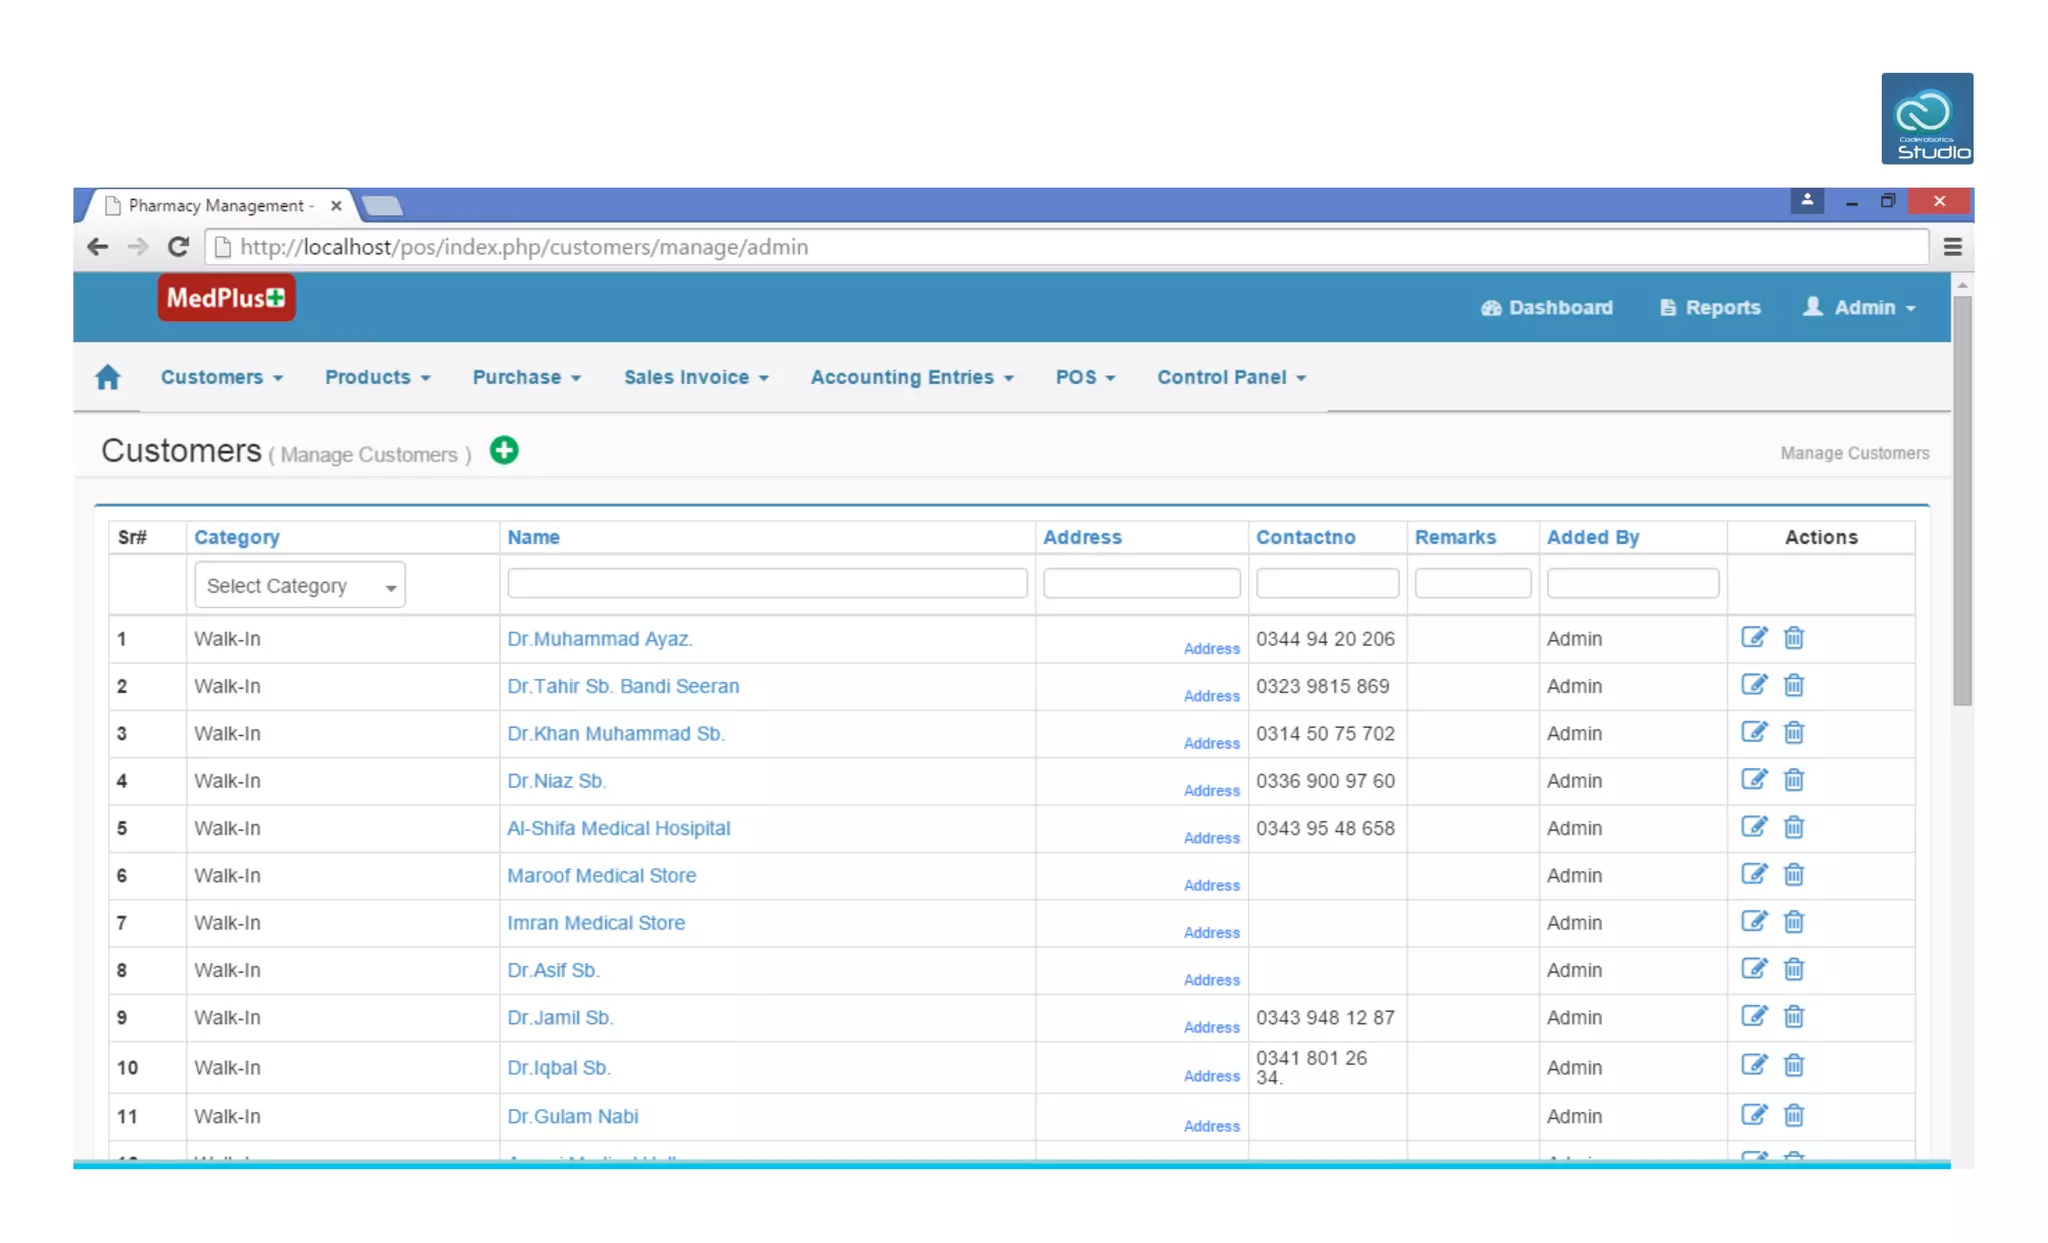The height and width of the screenshot is (1243, 2048).
Task: Open Chrome hamburger menu icon
Action: (1952, 247)
